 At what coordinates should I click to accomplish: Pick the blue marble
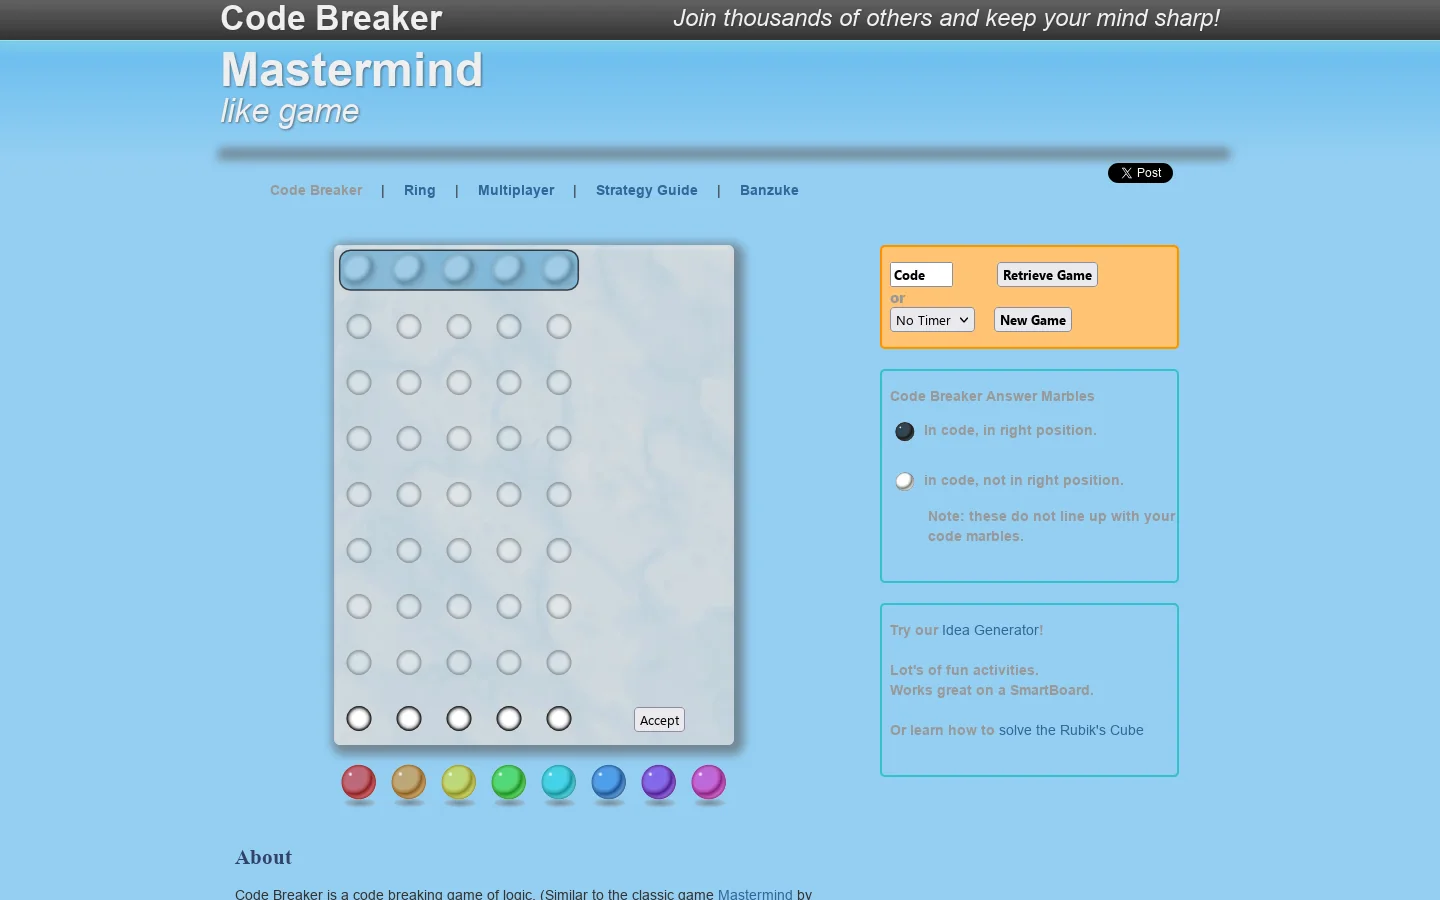point(609,782)
